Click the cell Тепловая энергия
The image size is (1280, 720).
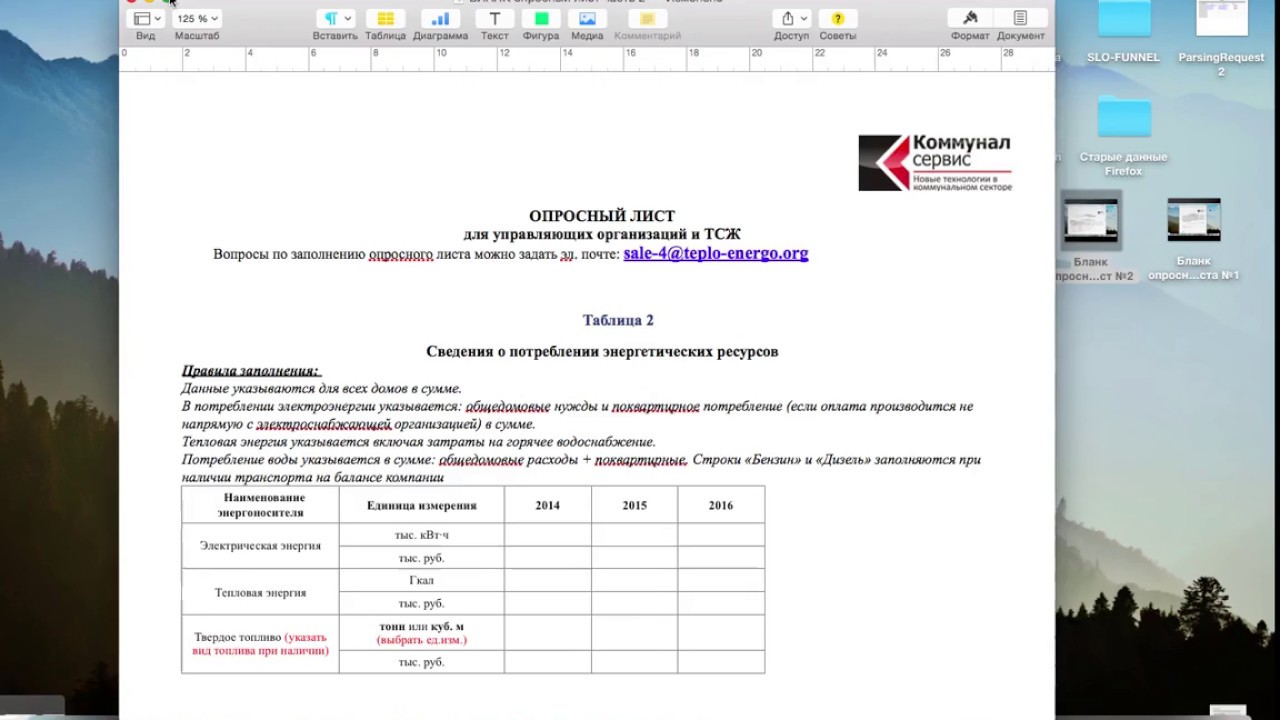260,592
